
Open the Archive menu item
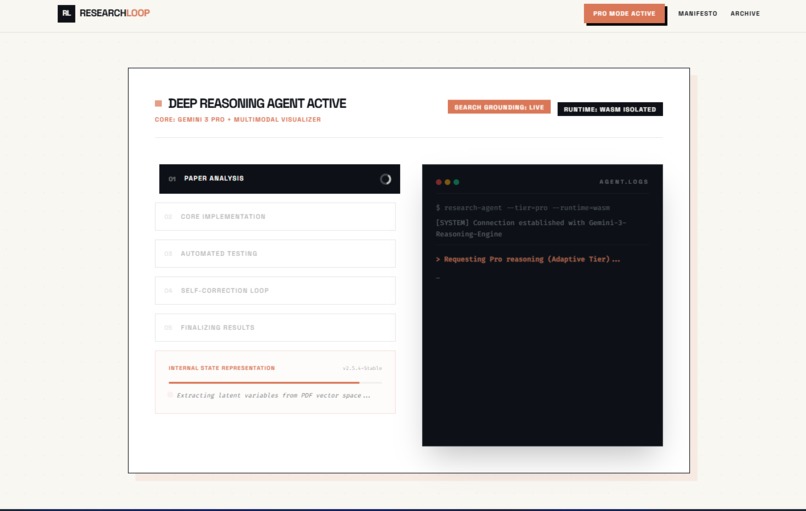[x=745, y=14]
